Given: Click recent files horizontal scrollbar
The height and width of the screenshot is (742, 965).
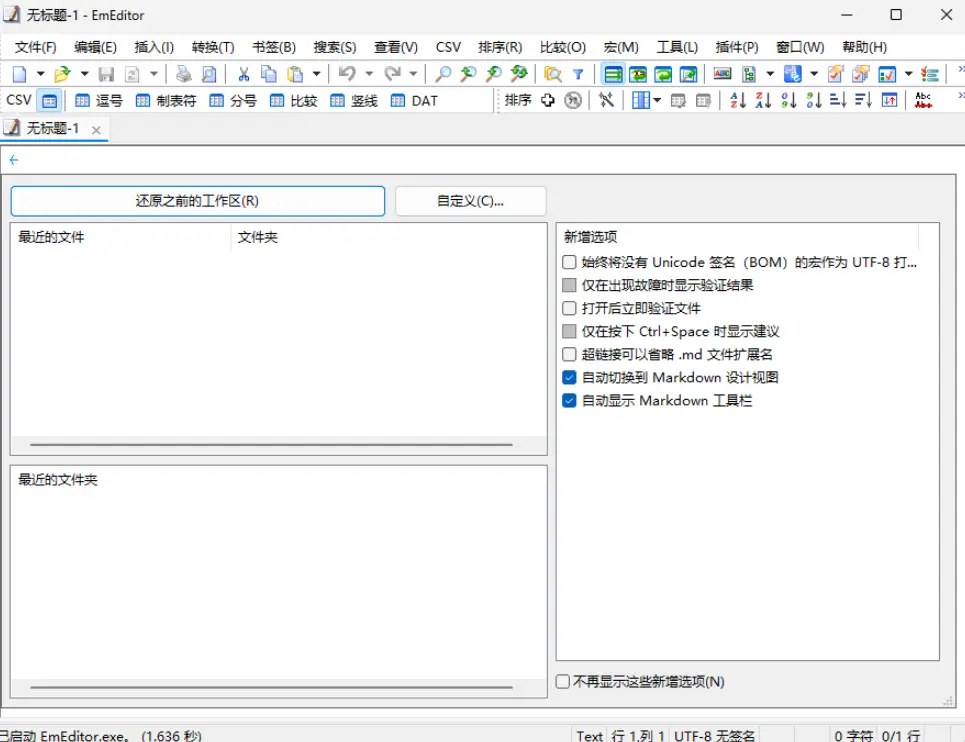Looking at the screenshot, I should coord(271,444).
